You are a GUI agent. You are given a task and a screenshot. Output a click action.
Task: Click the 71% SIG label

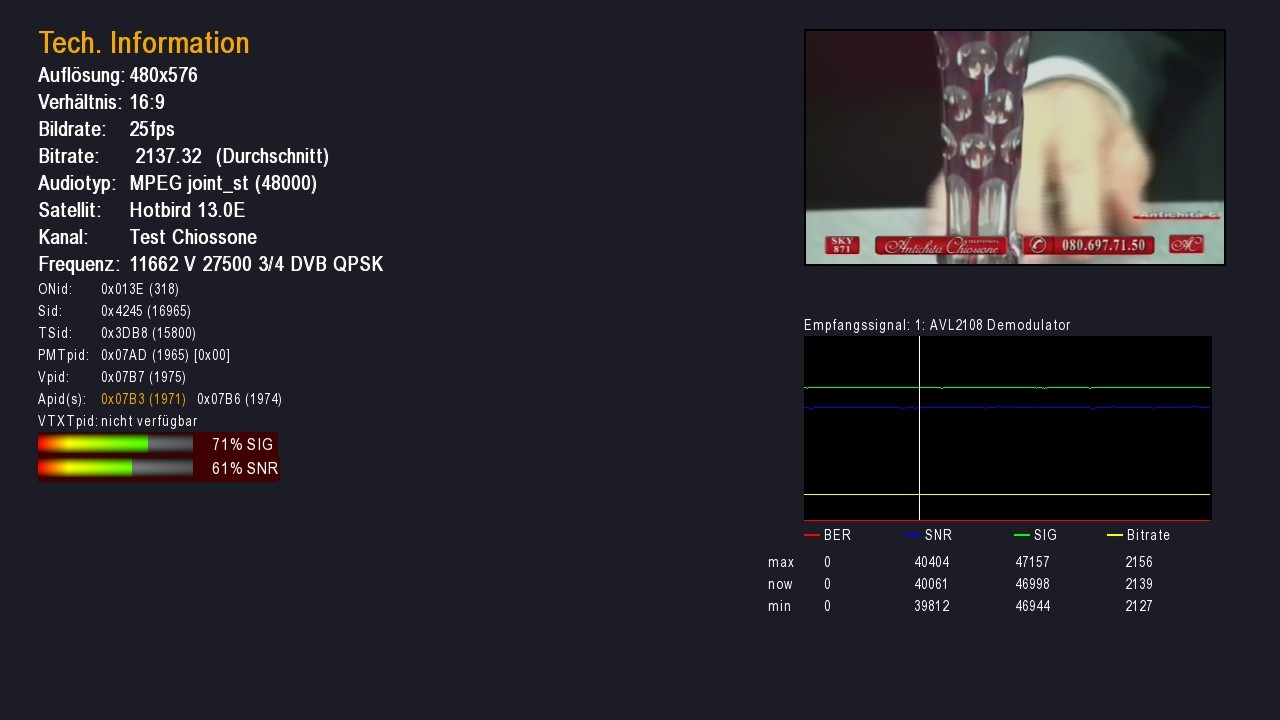pos(242,444)
